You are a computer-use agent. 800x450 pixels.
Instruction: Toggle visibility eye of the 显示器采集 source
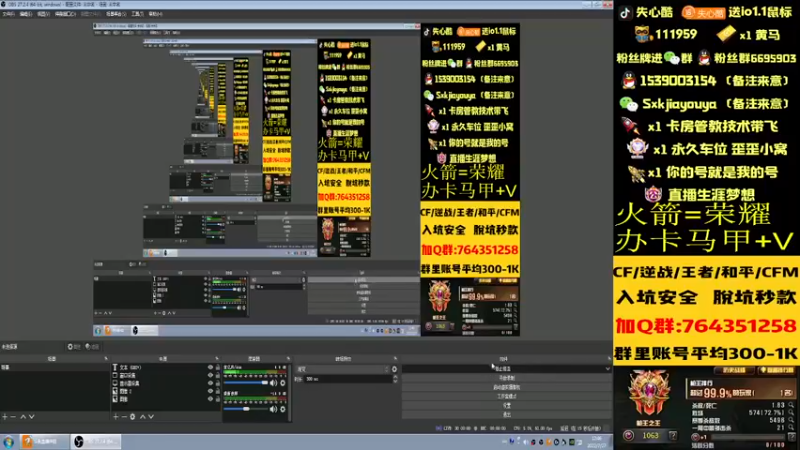[210, 383]
